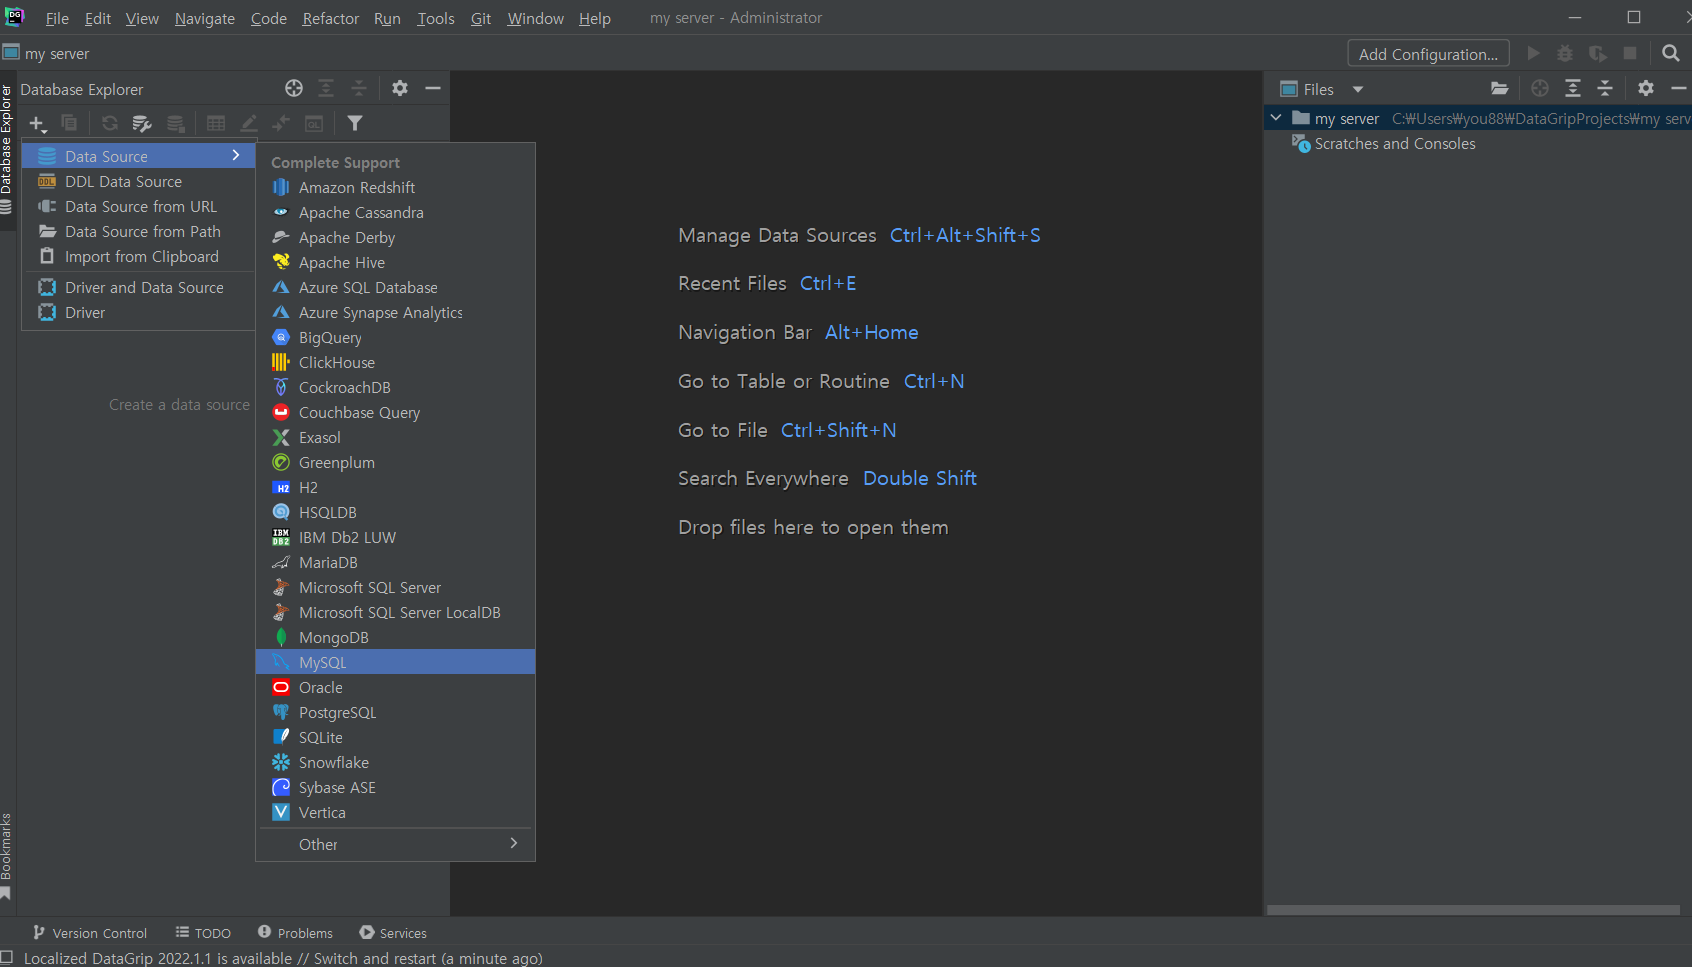Image resolution: width=1692 pixels, height=967 pixels.
Task: Choose Data Source from Path
Action: point(140,231)
